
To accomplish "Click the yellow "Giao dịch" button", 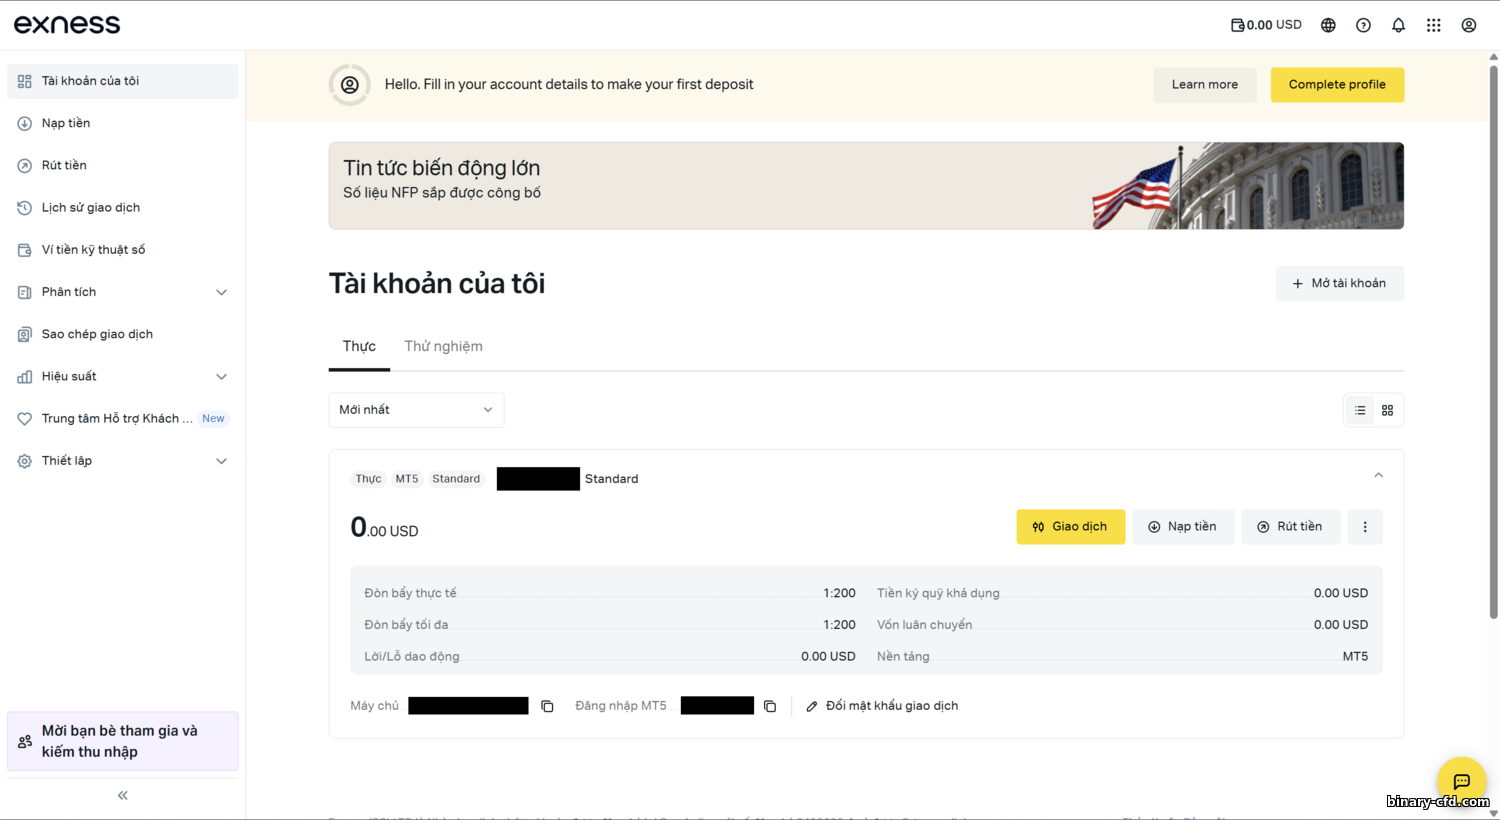I will [x=1070, y=527].
